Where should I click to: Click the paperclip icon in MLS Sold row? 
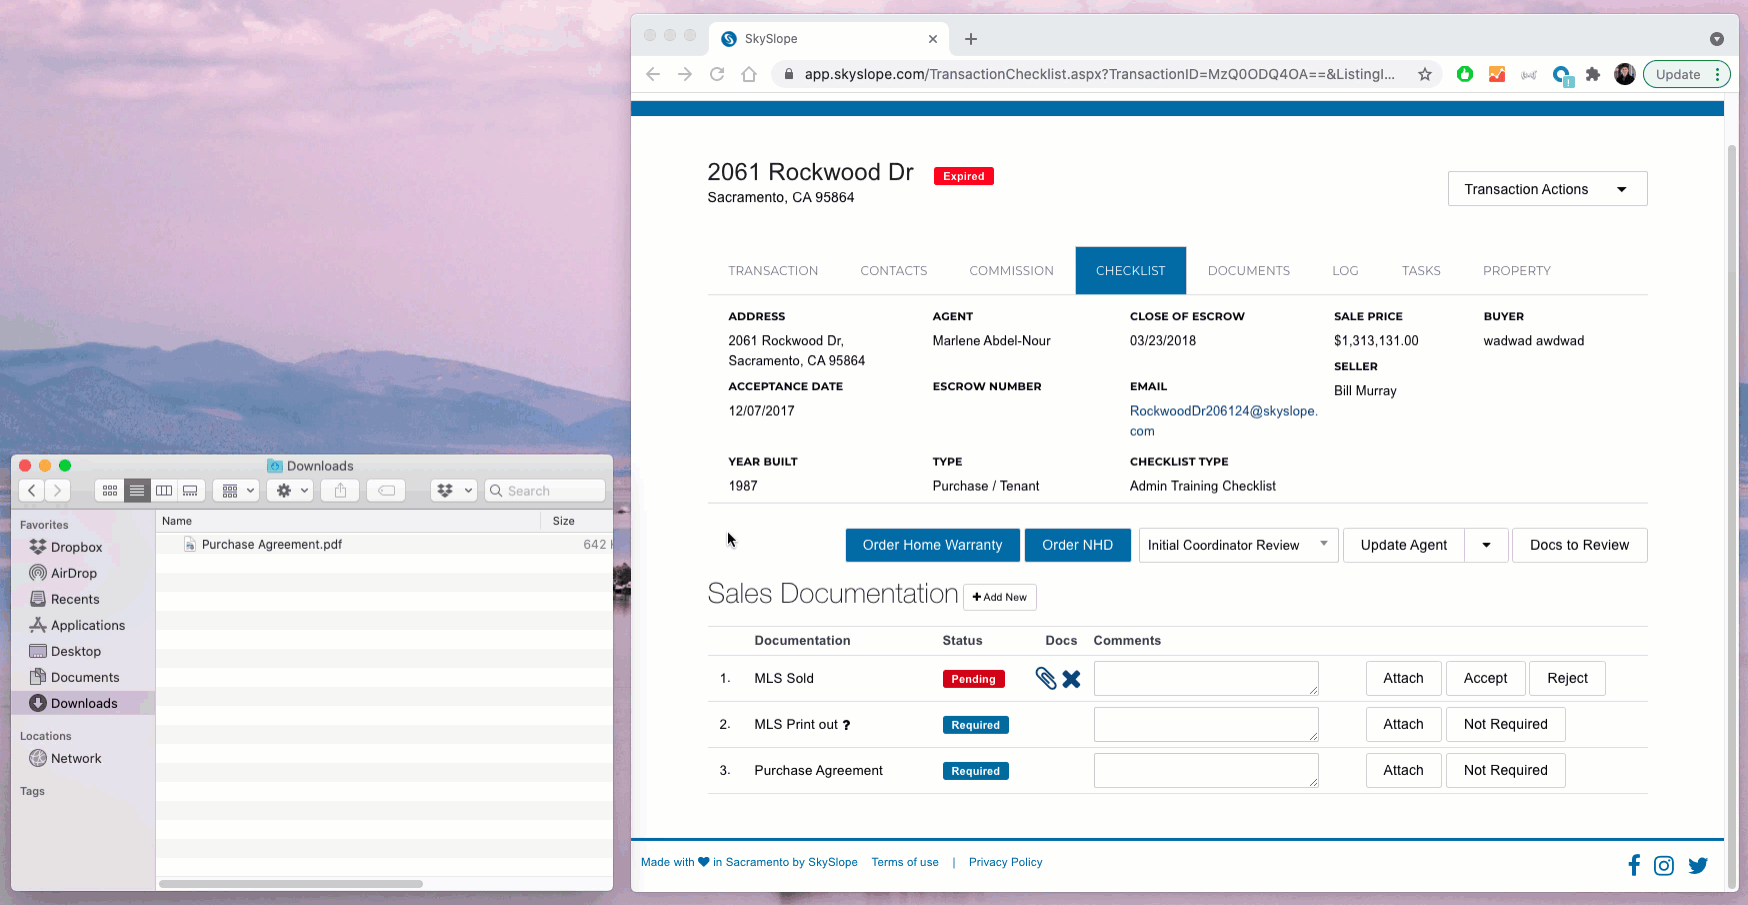tap(1046, 679)
